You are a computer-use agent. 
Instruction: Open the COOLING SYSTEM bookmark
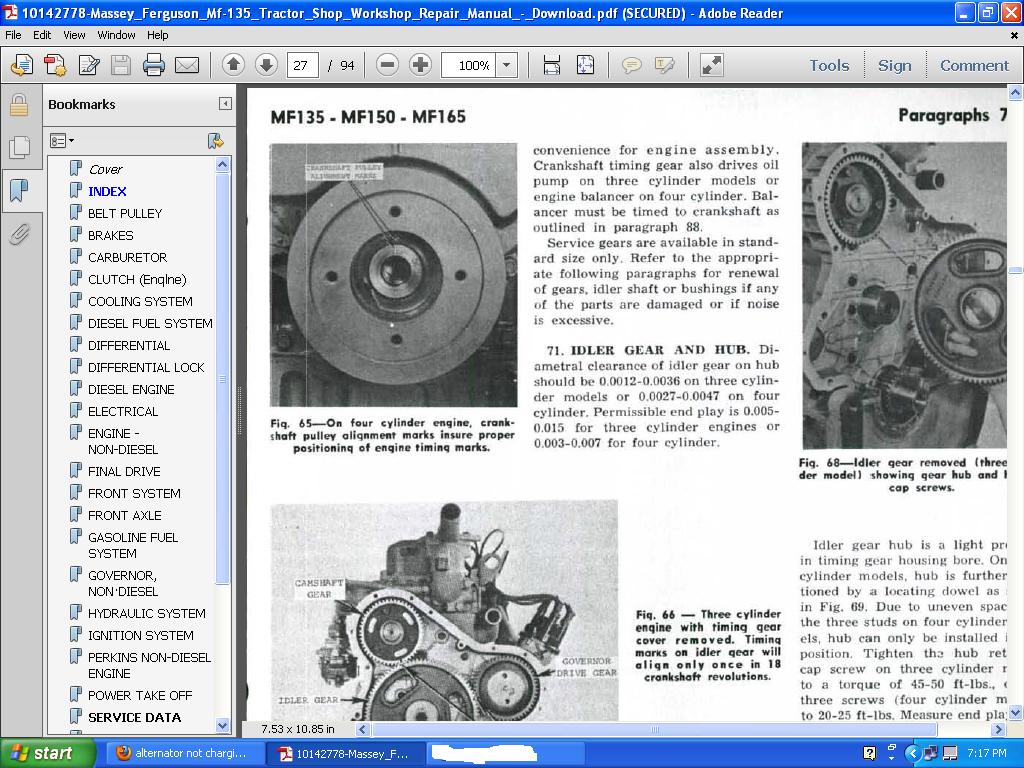click(x=140, y=302)
